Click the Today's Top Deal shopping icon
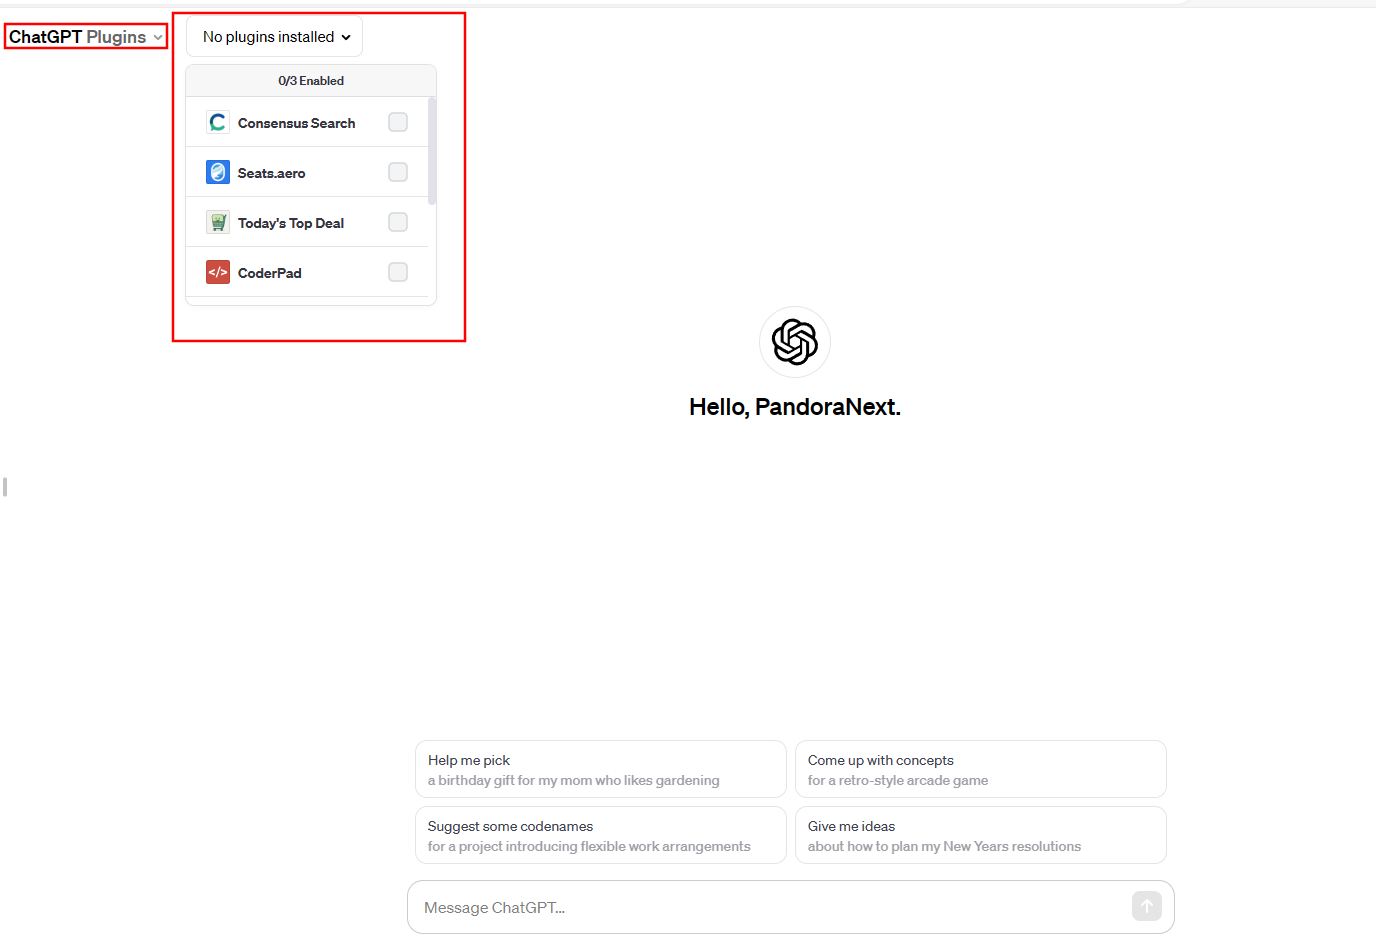This screenshot has width=1376, height=939. click(218, 222)
